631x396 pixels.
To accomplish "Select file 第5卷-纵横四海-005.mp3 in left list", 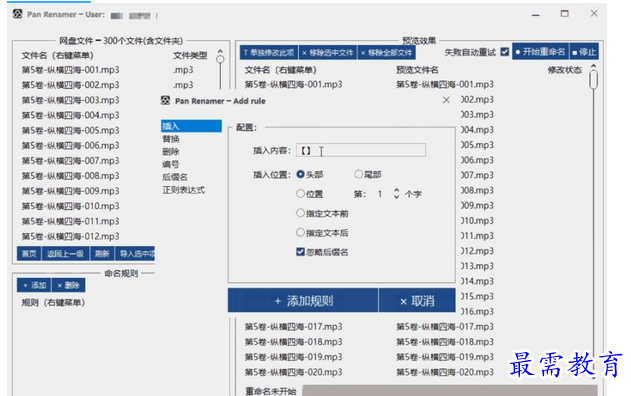I will [x=70, y=130].
